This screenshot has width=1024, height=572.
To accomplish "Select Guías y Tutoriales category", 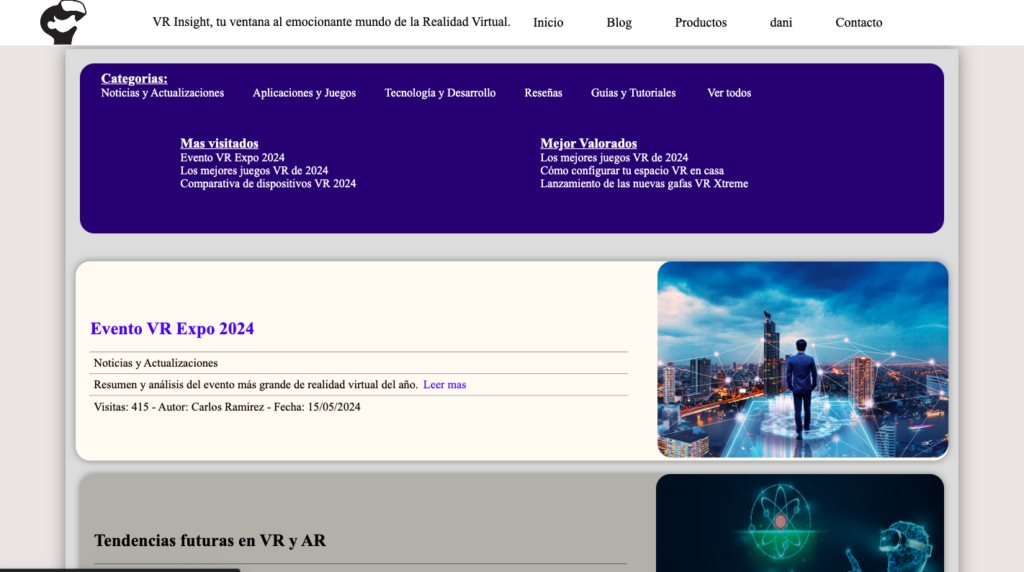I will point(633,93).
